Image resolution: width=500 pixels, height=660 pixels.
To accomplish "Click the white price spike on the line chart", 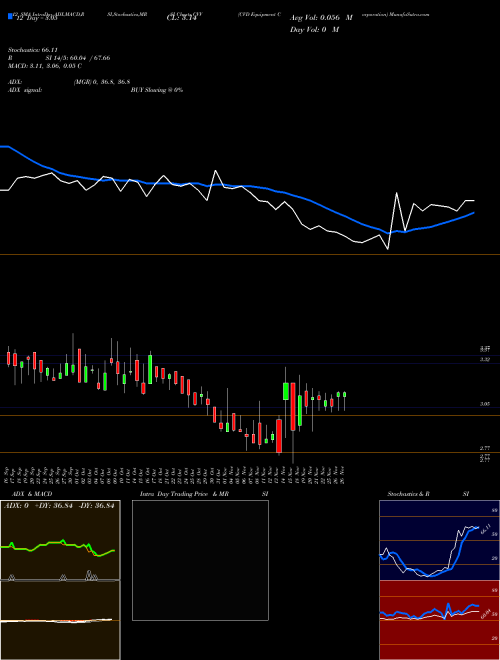I will (x=396, y=194).
